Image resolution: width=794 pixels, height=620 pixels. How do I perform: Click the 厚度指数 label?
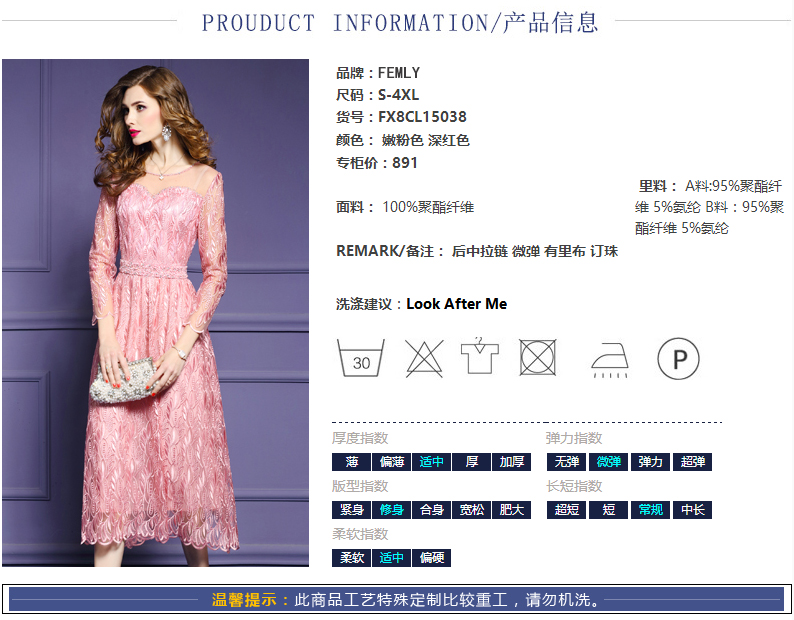click(360, 438)
